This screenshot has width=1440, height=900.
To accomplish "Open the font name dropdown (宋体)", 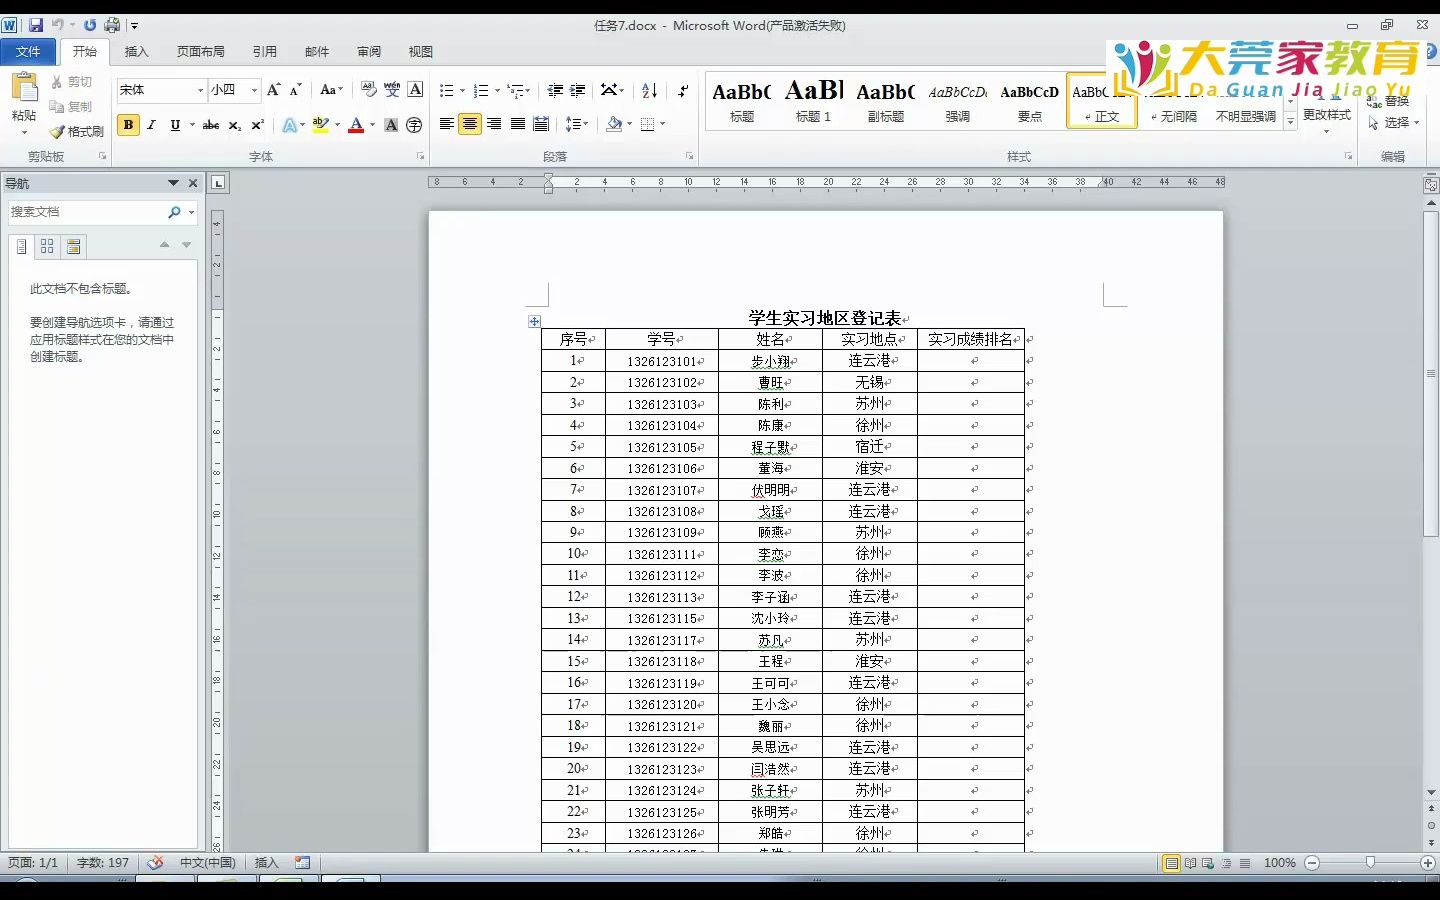I will pyautogui.click(x=199, y=90).
